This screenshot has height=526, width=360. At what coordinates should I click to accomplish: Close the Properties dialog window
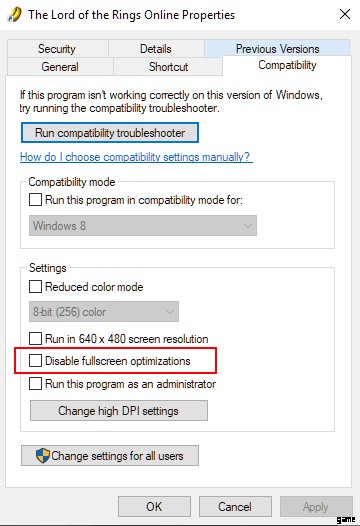point(345,14)
